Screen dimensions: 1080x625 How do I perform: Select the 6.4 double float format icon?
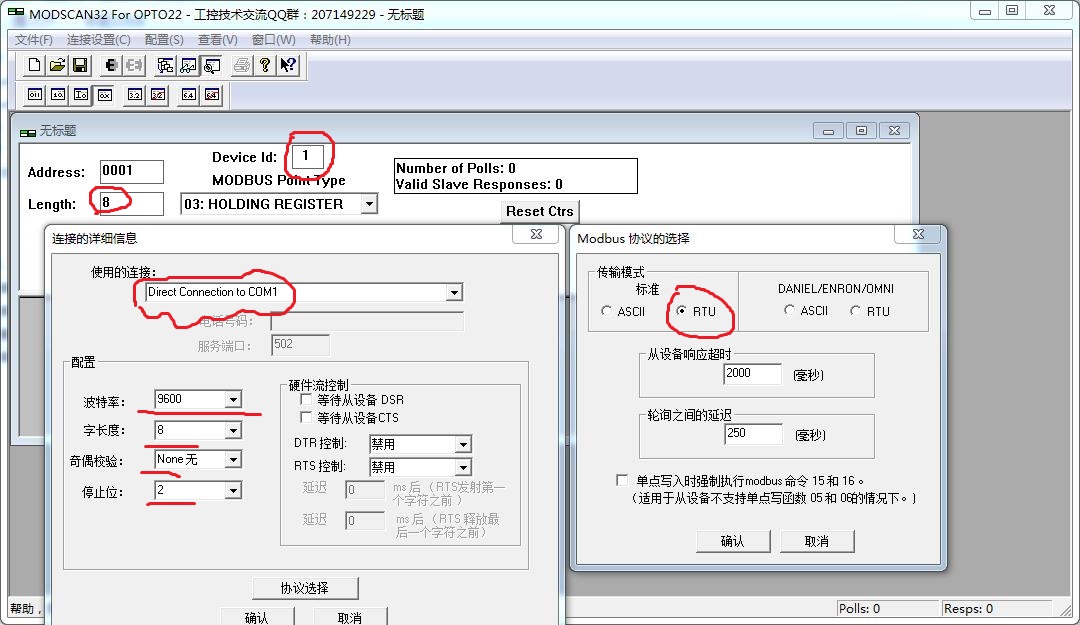tap(188, 95)
